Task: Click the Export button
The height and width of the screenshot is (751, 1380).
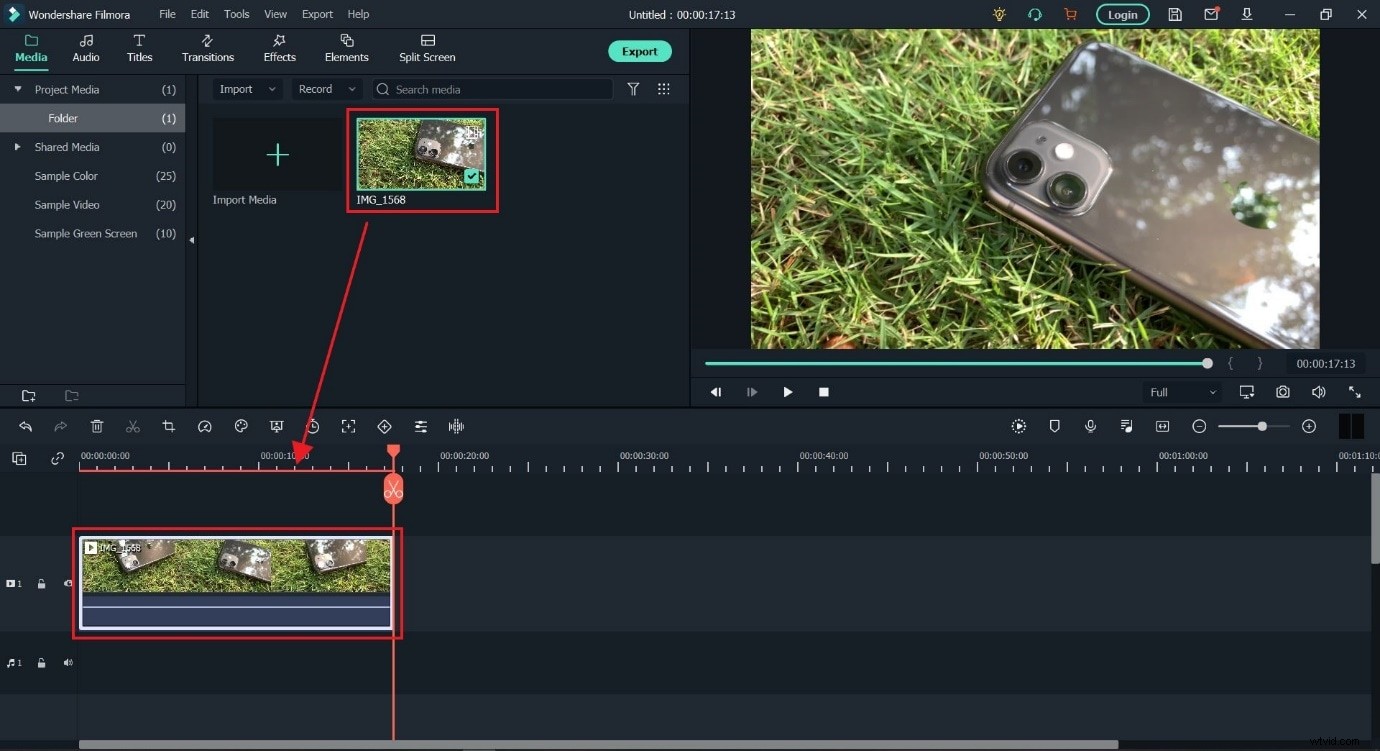Action: pyautogui.click(x=639, y=51)
